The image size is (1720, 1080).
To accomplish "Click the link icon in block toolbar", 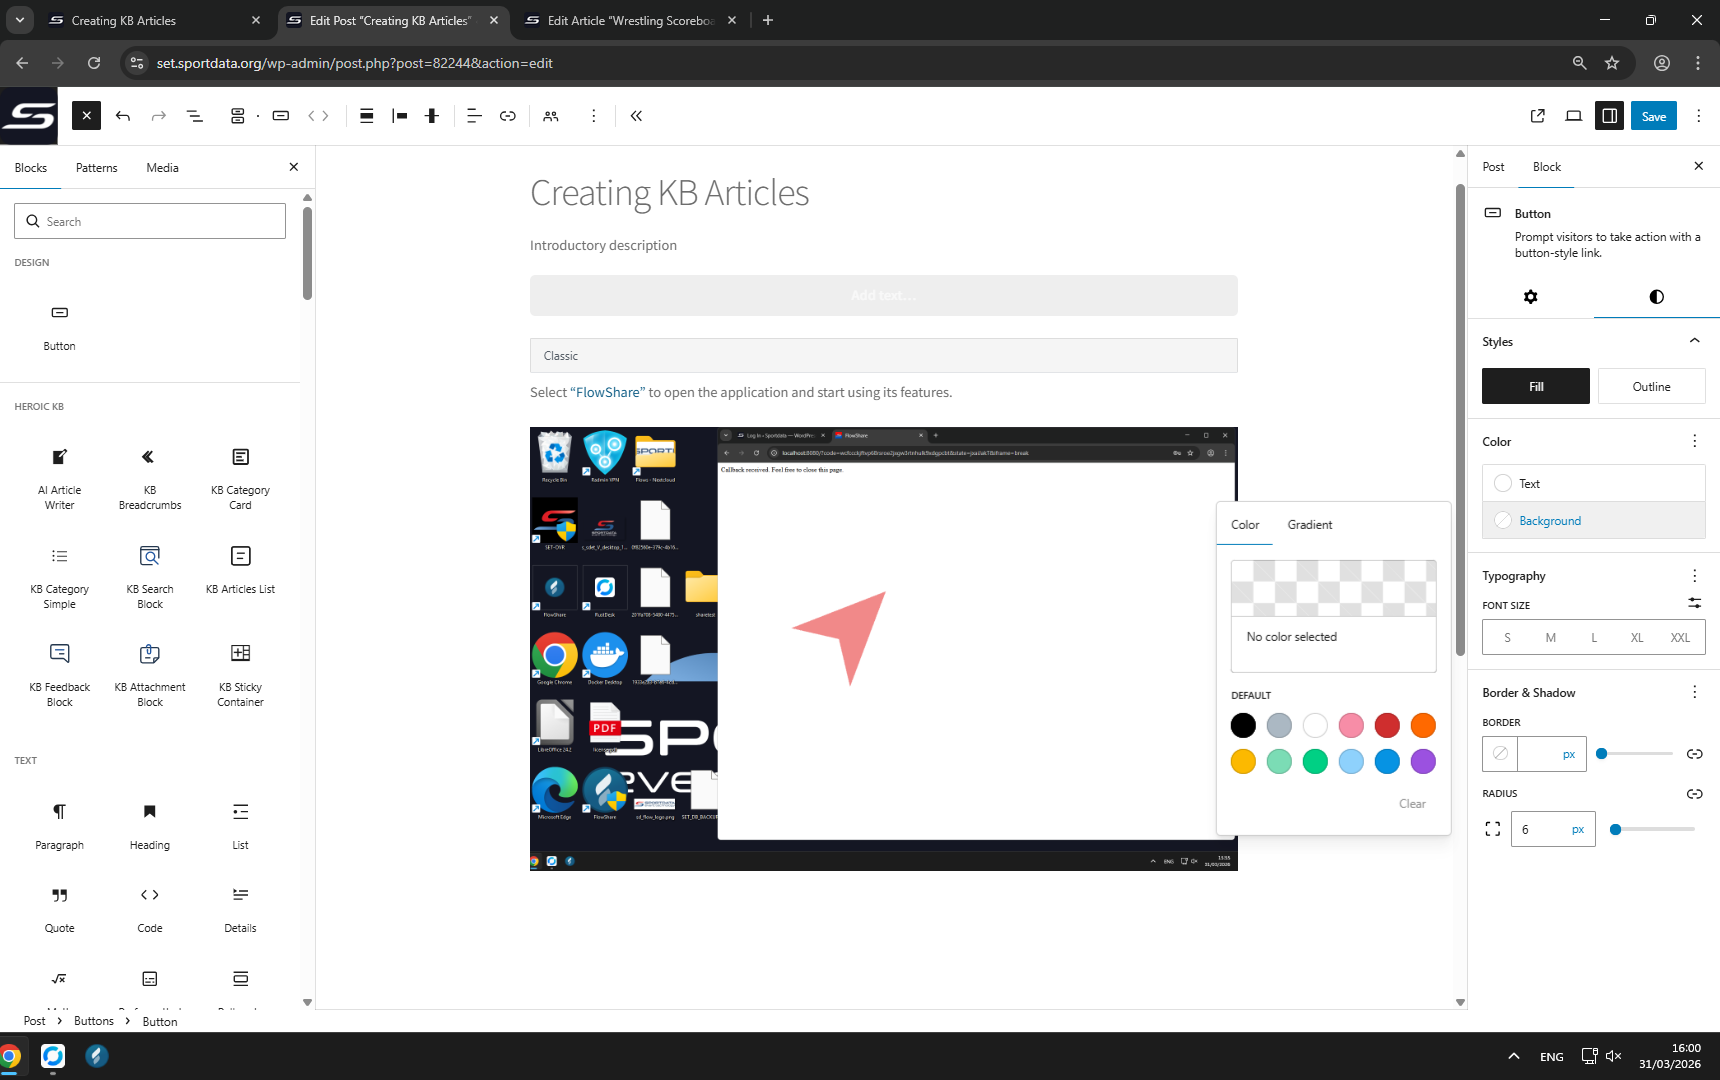I will click(x=508, y=116).
